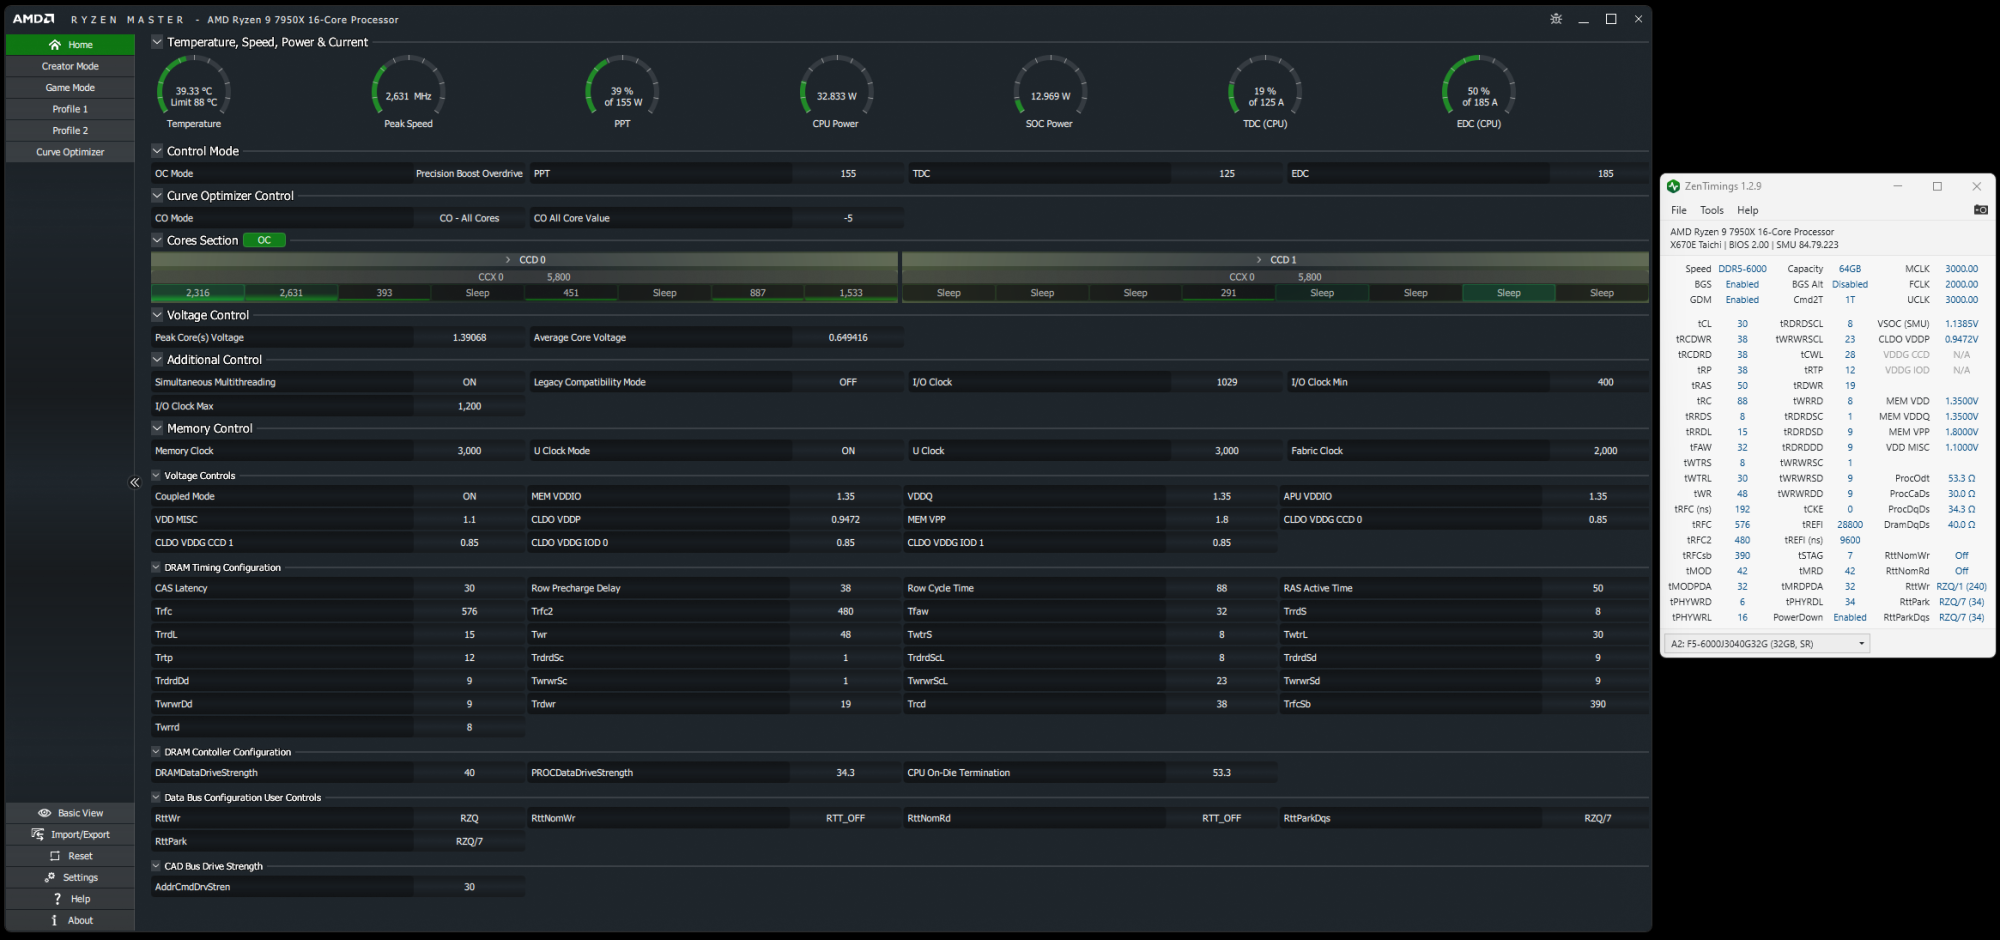Open Ryzen Master Settings
The height and width of the screenshot is (940, 2000).
[69, 877]
